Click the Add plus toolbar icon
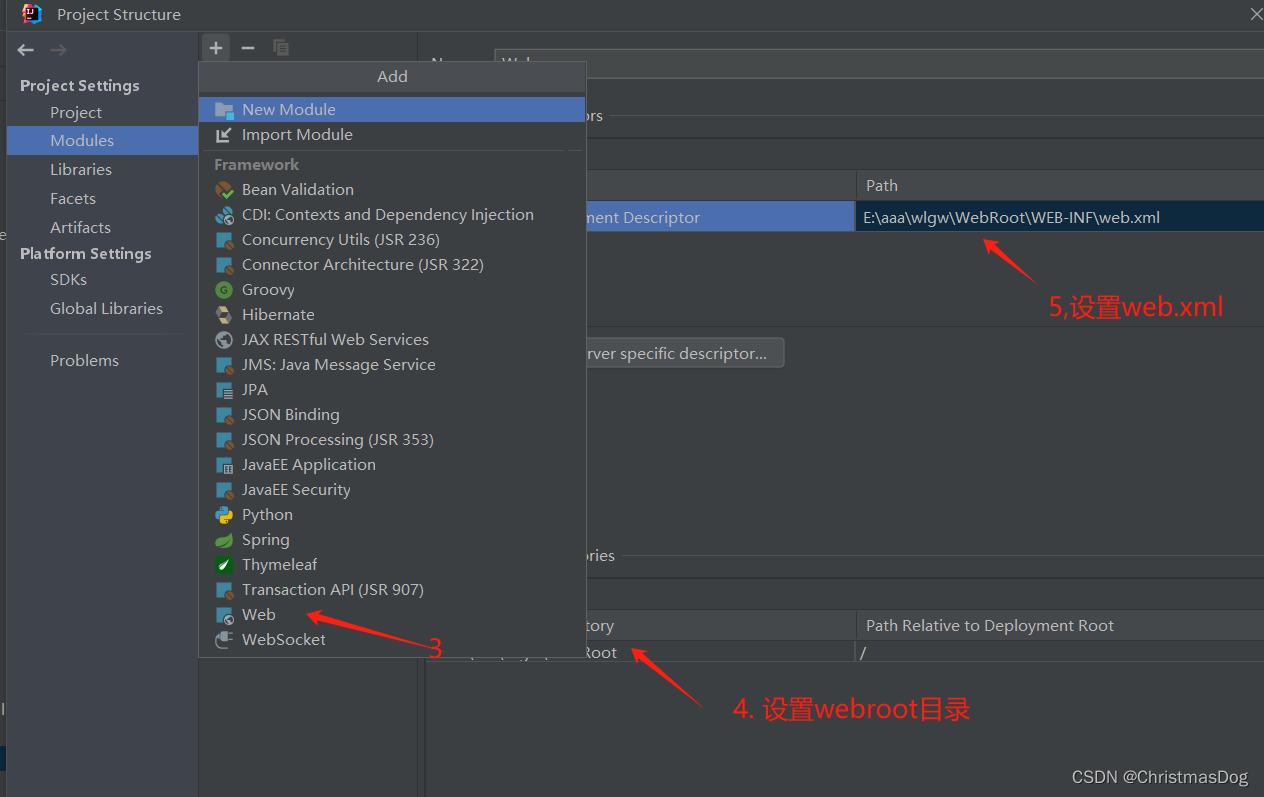This screenshot has width=1264, height=797. (216, 47)
